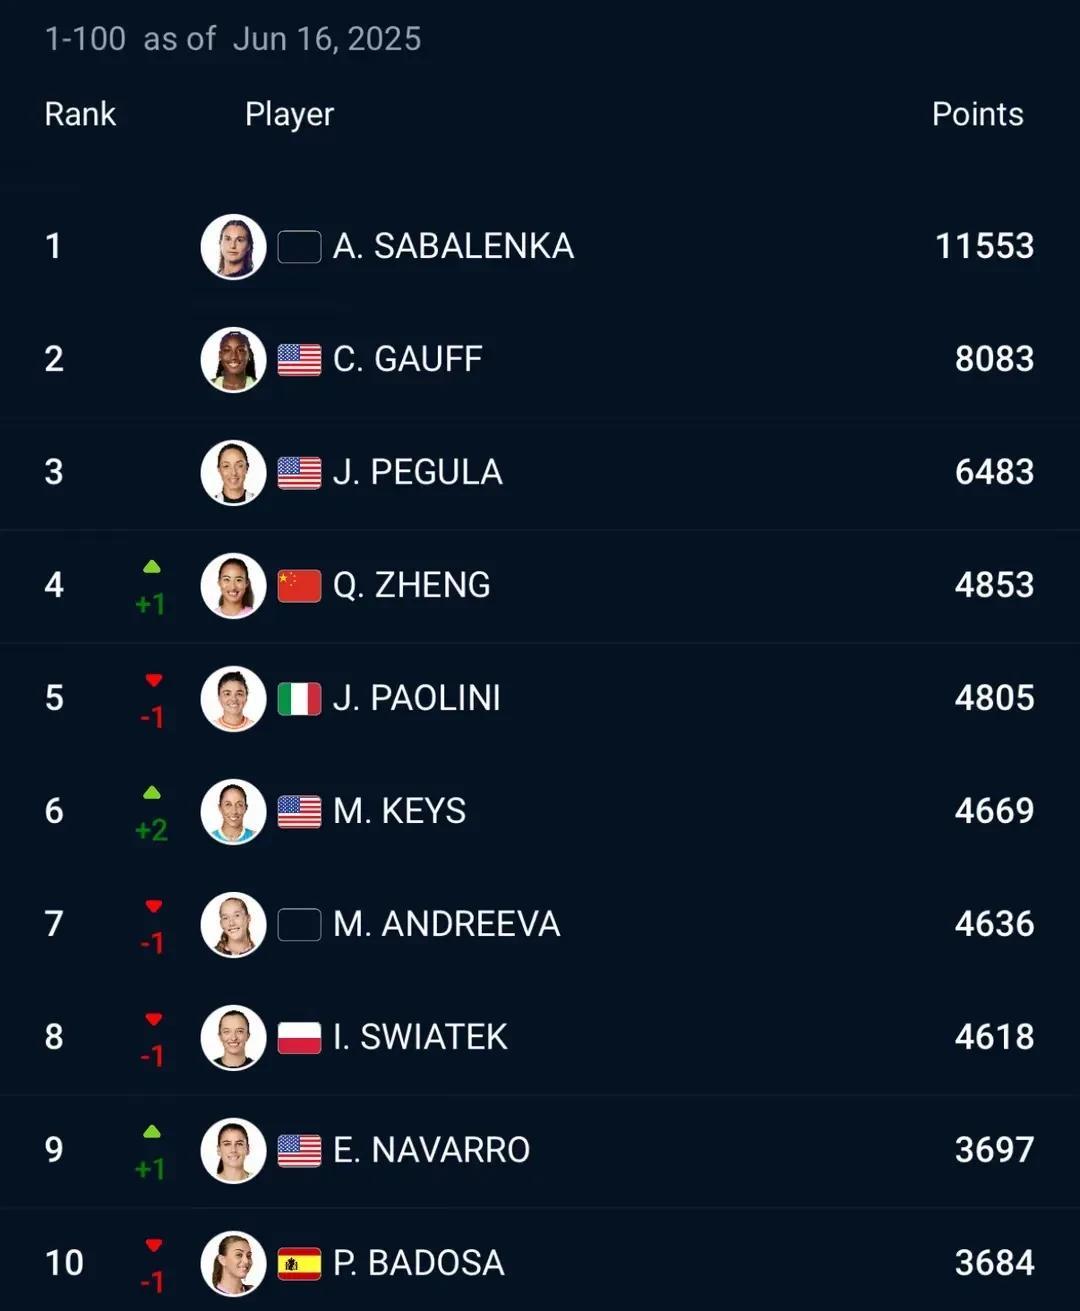Click the USA flag beside J. Pegula

tap(299, 472)
